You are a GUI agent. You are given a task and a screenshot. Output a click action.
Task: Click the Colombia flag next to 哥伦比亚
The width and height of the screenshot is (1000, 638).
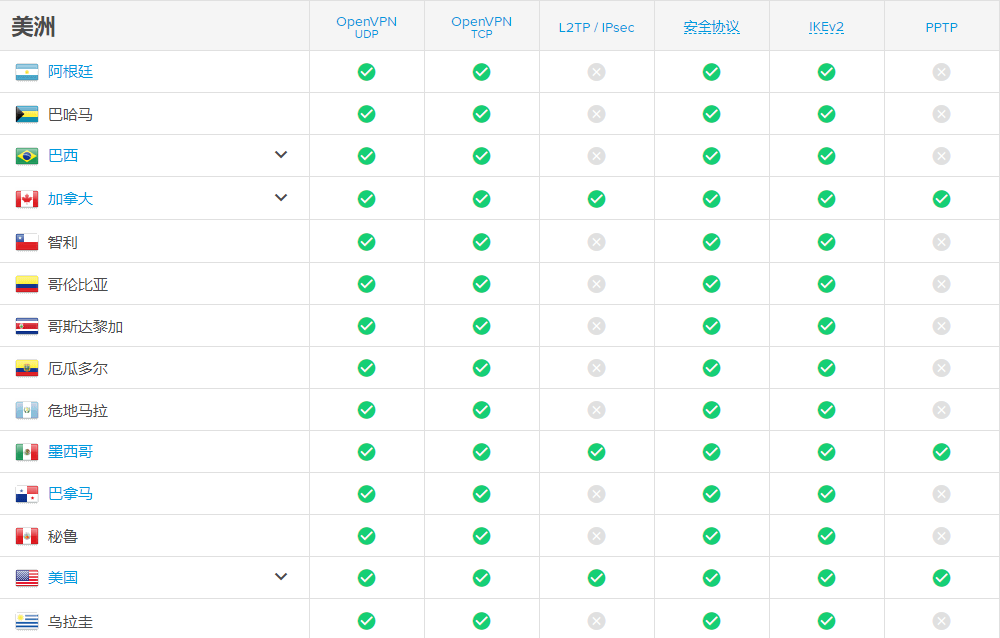pyautogui.click(x=27, y=285)
